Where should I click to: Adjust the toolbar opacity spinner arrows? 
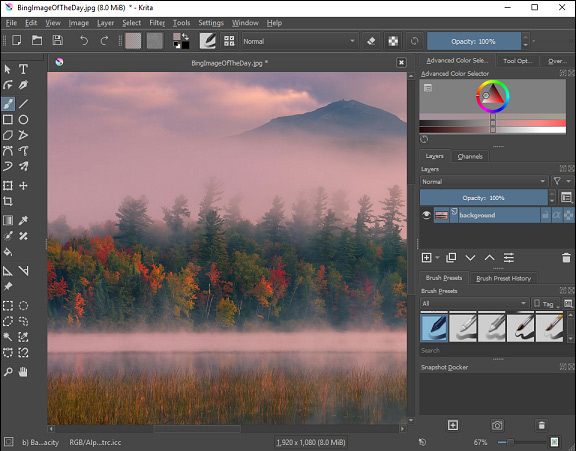tap(526, 41)
